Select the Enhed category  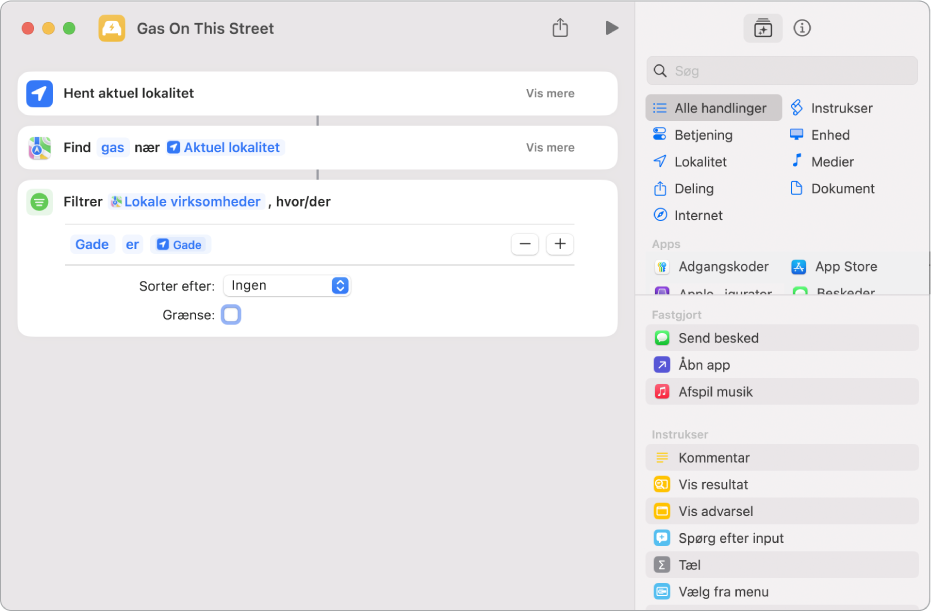tap(820, 135)
